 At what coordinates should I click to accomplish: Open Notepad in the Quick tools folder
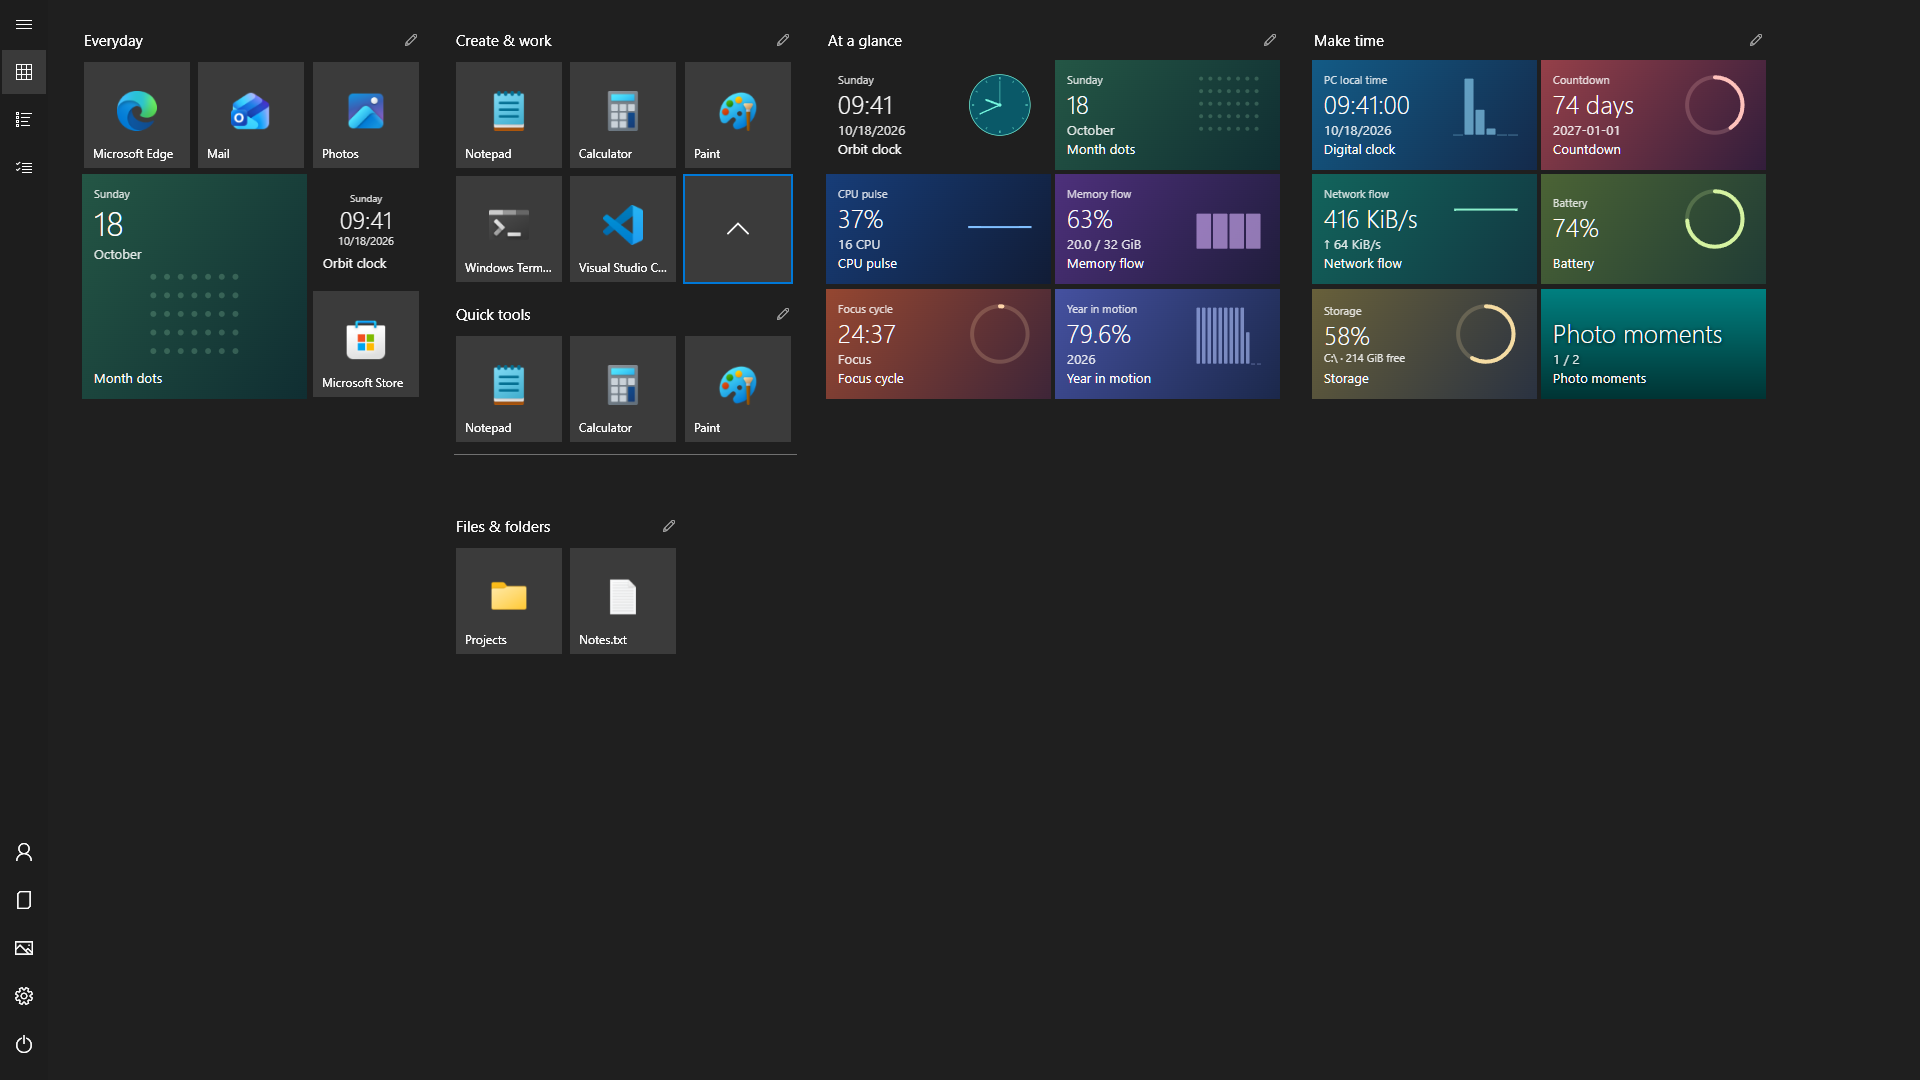(x=509, y=389)
